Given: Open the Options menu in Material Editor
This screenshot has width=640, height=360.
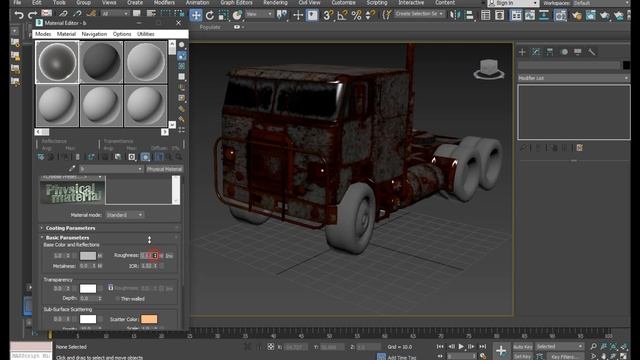Looking at the screenshot, I should tap(122, 34).
